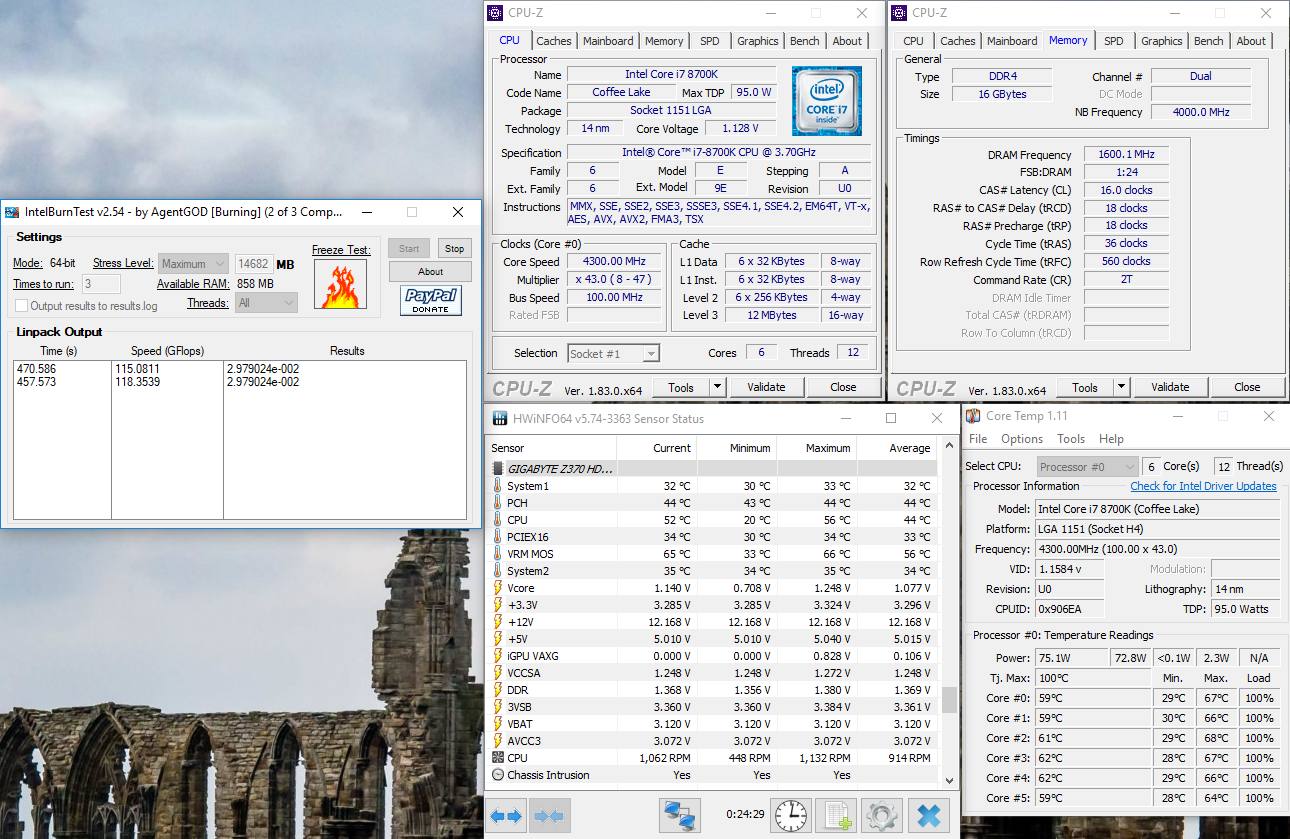Reset the elapsed time clock icon in HWiNFO64

pyautogui.click(x=791, y=816)
